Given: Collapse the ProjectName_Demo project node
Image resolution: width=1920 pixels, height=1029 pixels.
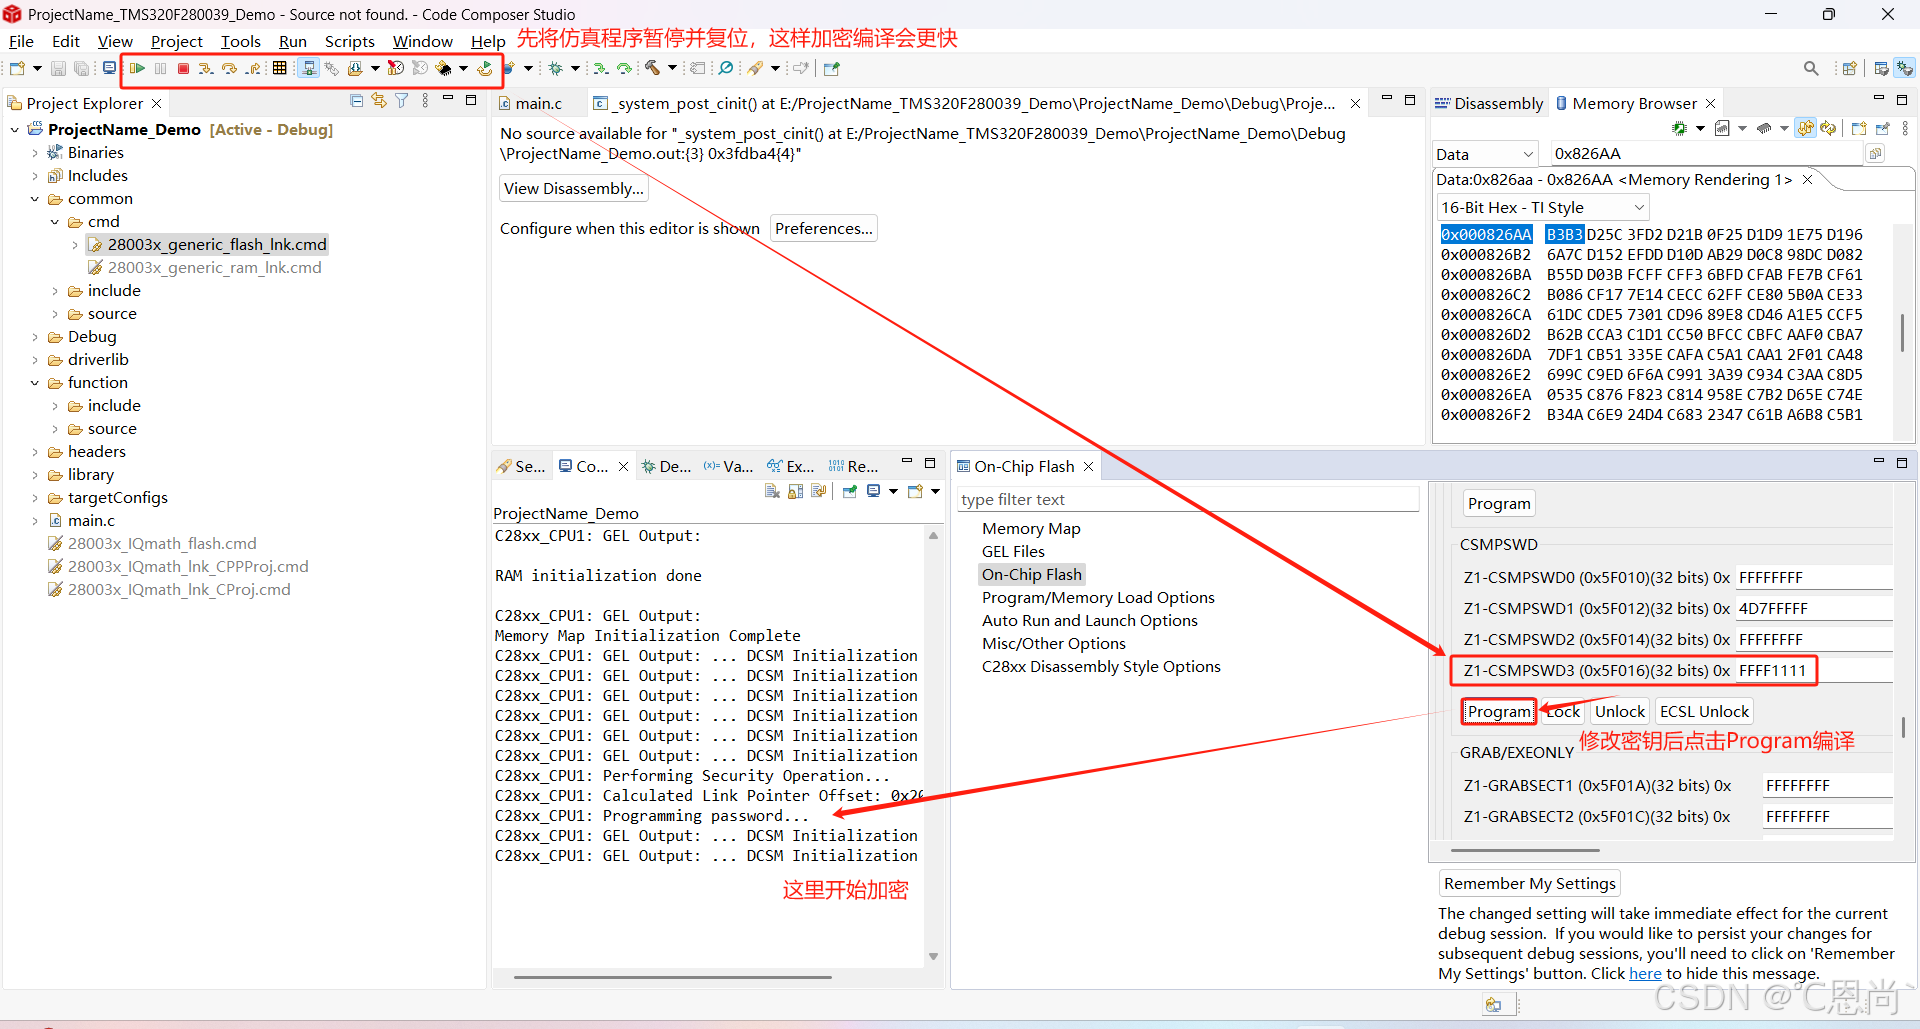Looking at the screenshot, I should click(x=15, y=130).
